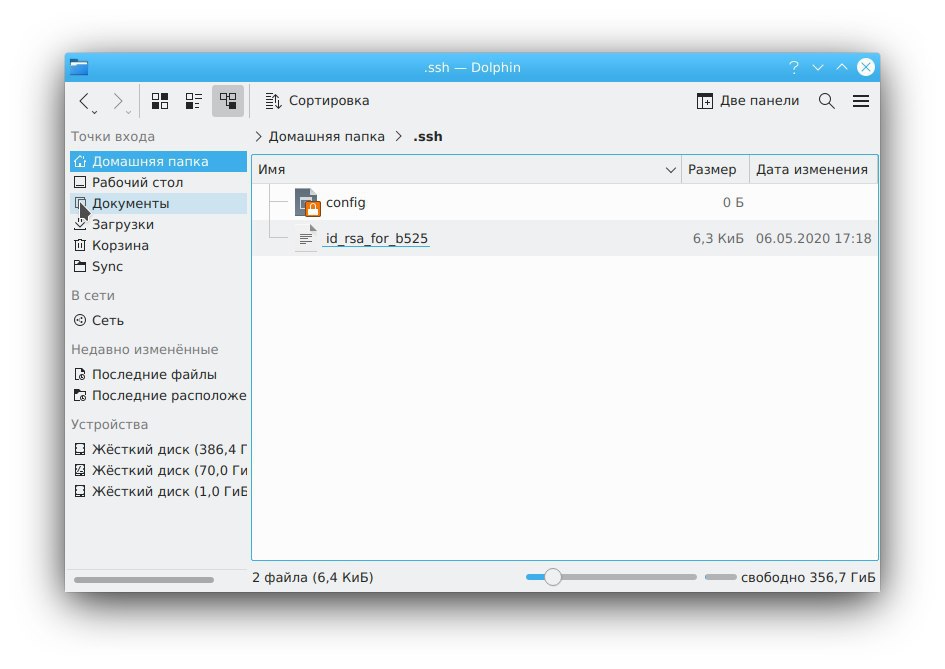Sort by the Размер column header

[x=715, y=169]
